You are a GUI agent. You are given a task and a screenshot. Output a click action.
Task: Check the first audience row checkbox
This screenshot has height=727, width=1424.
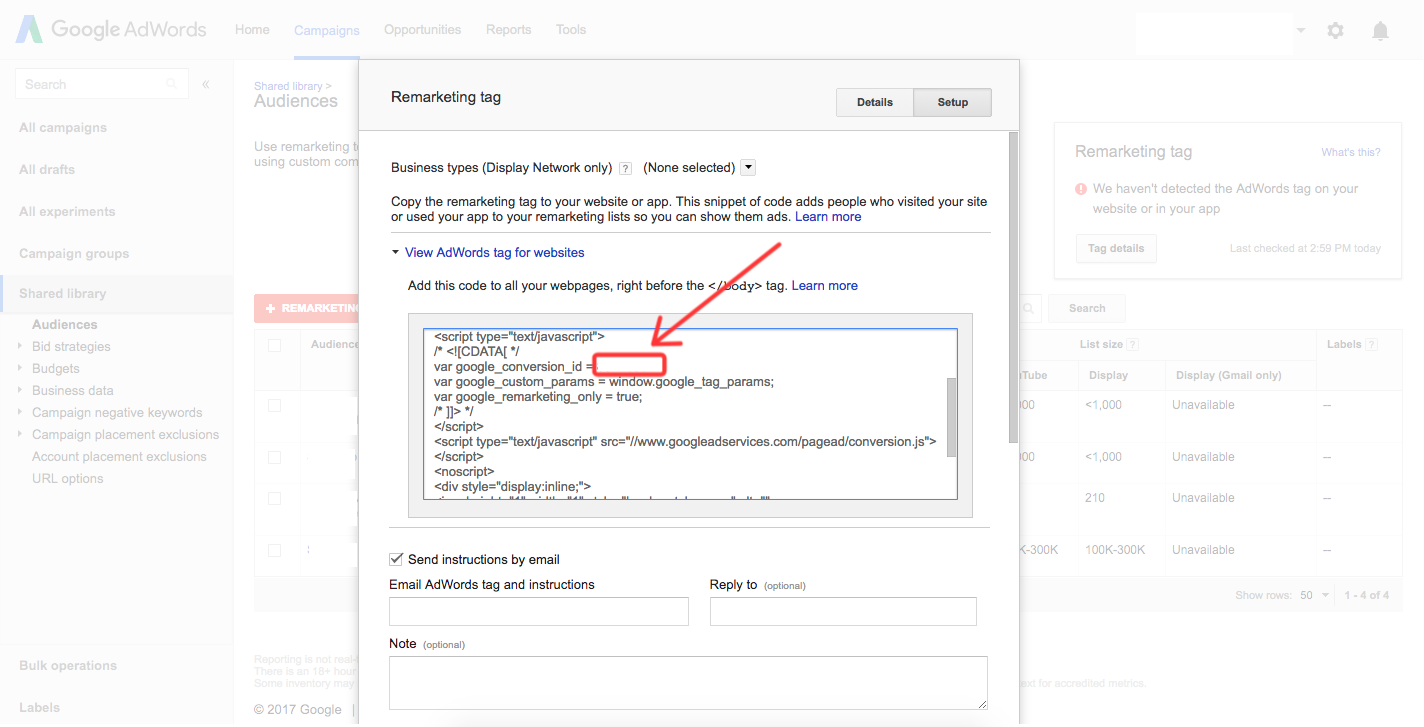[x=274, y=406]
